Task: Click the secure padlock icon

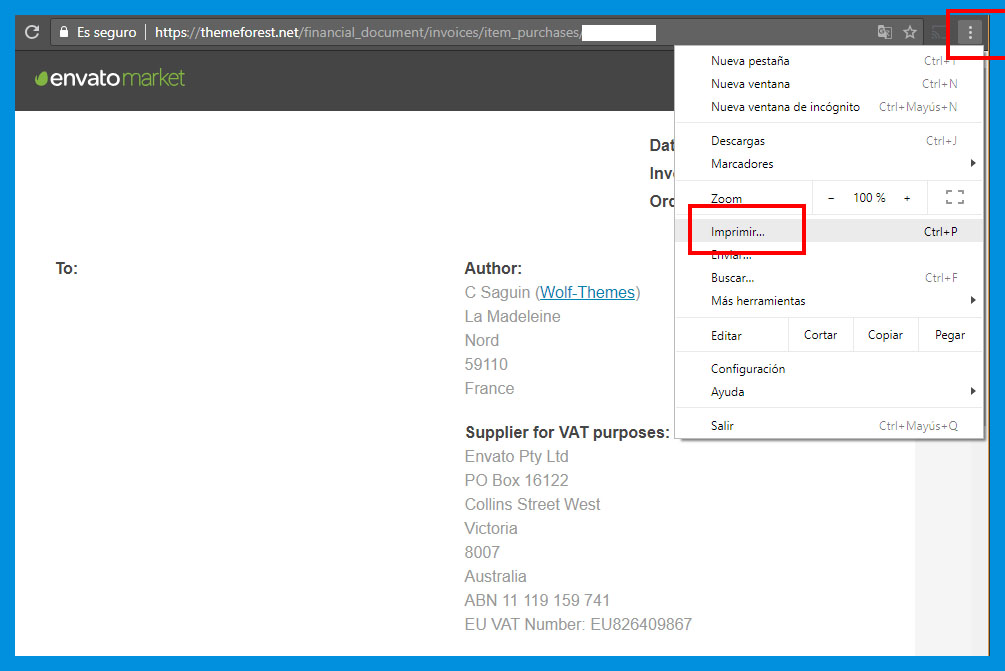Action: point(63,32)
